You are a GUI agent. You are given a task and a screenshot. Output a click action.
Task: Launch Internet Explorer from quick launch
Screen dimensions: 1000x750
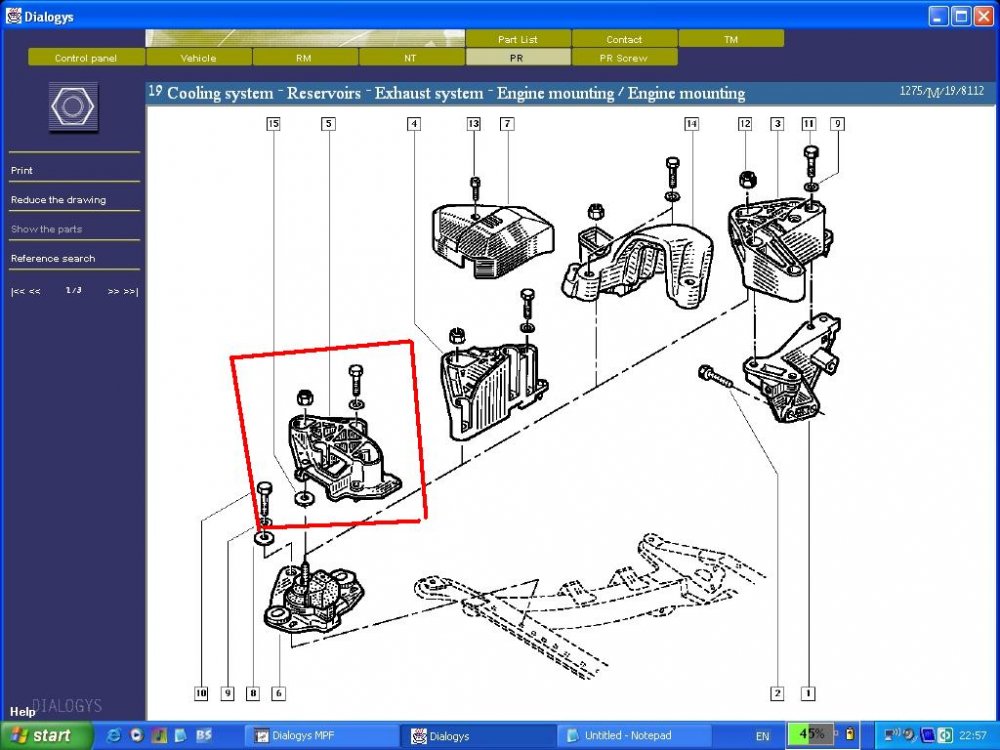coord(114,735)
